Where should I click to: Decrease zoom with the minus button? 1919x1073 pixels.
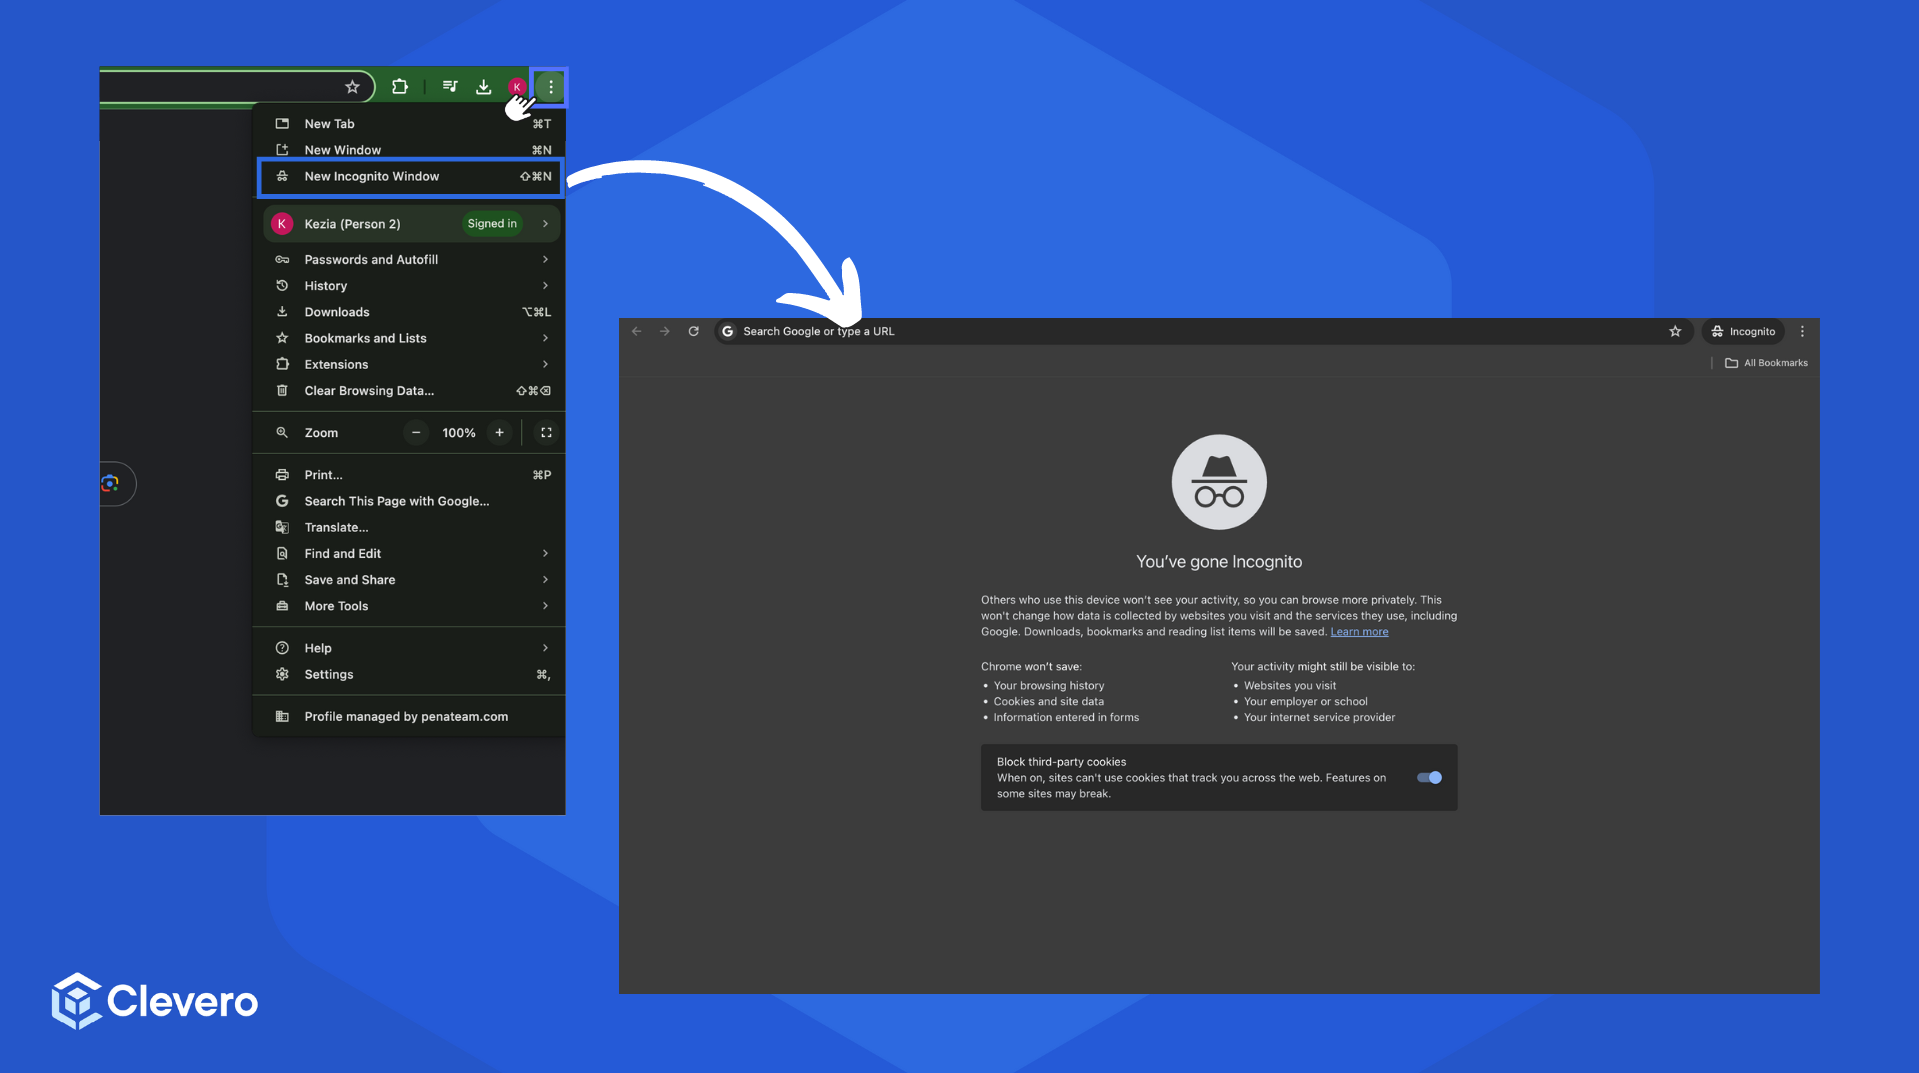click(416, 433)
